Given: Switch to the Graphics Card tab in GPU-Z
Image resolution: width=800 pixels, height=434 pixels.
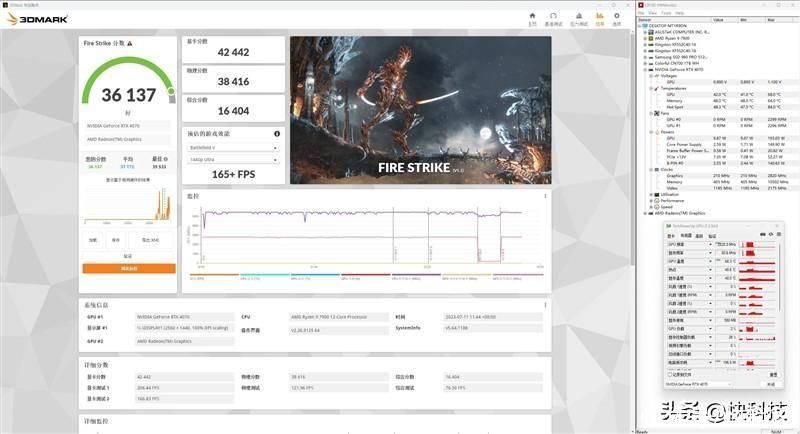Looking at the screenshot, I should point(671,236).
